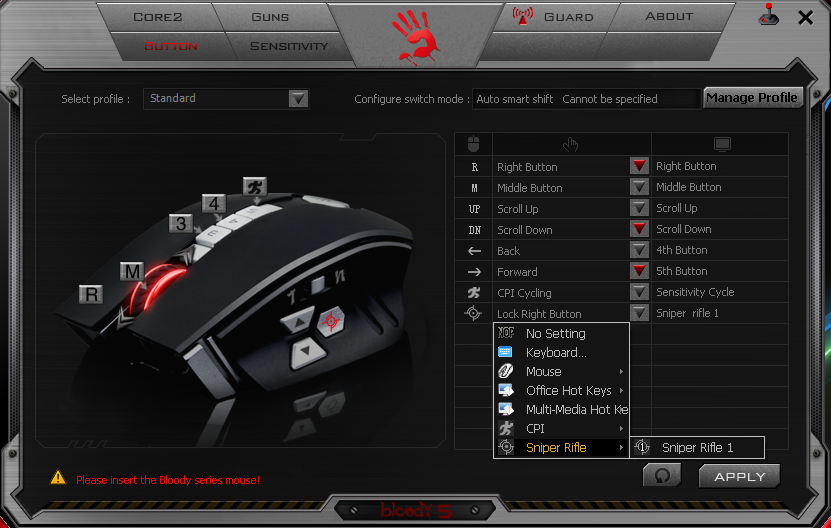
Task: Click the yellow warning triangle icon
Action: pyautogui.click(x=58, y=478)
